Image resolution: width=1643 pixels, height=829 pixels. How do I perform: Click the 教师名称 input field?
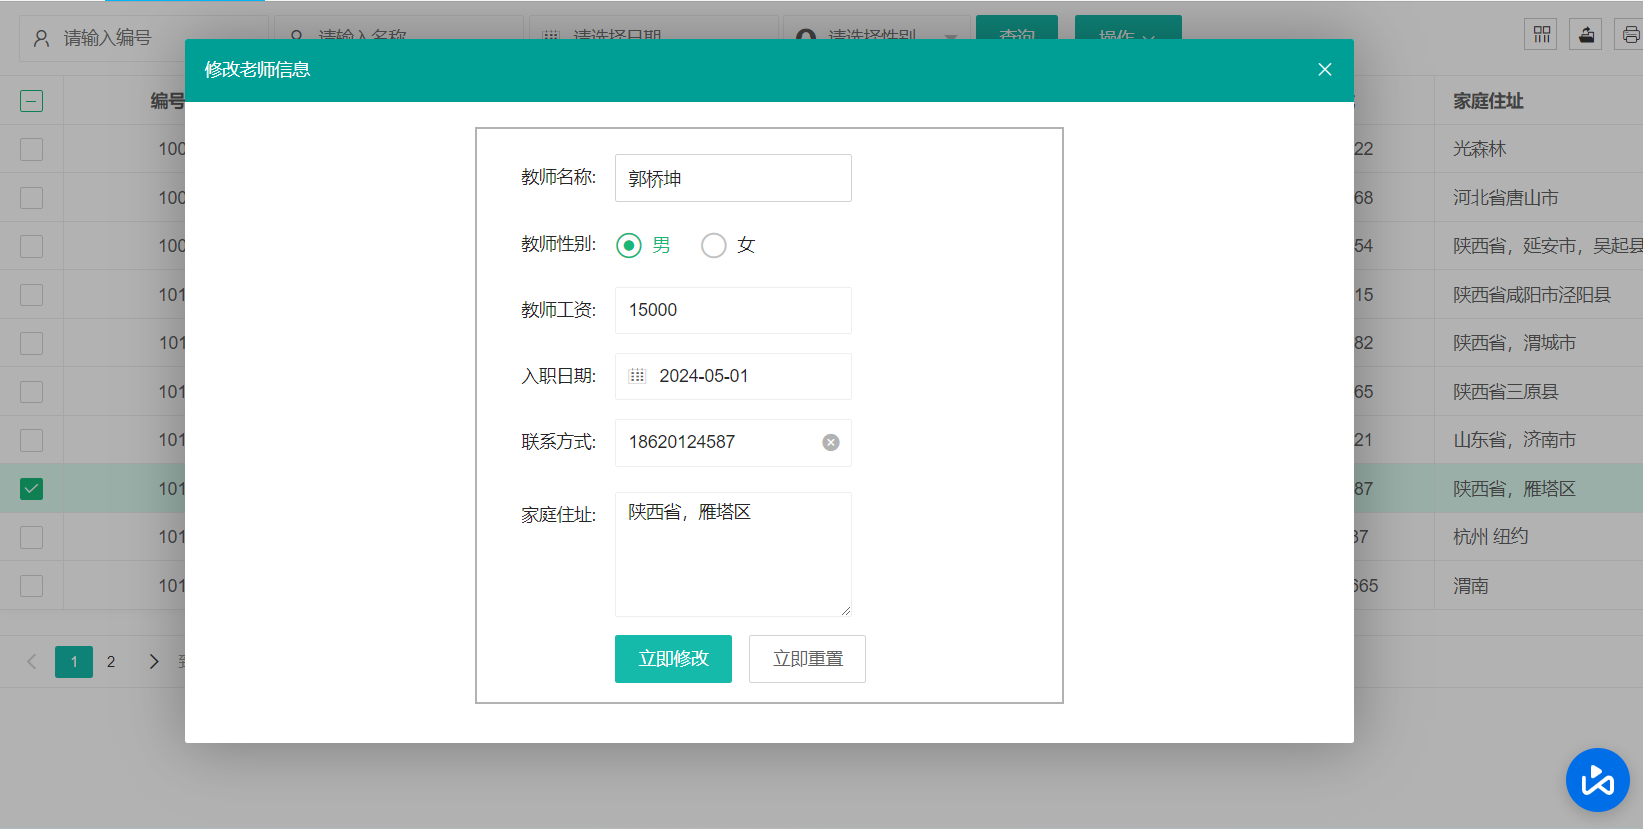coord(733,178)
